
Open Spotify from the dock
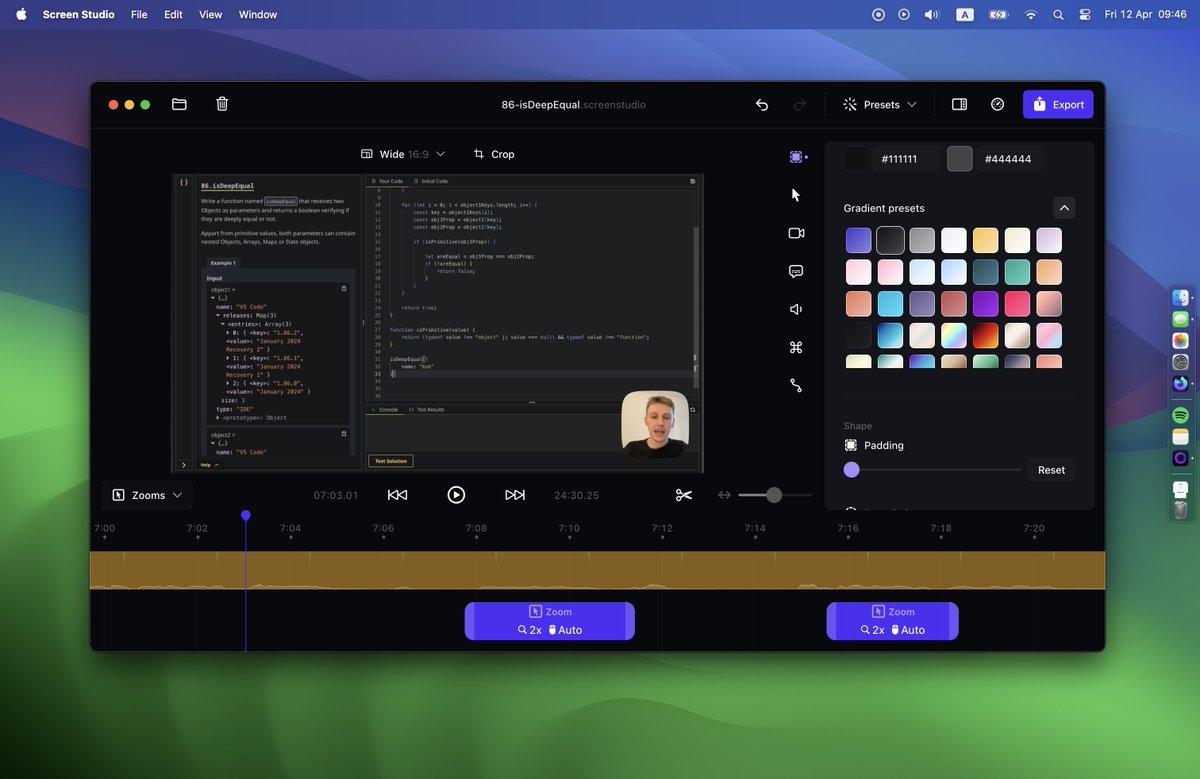point(1180,415)
